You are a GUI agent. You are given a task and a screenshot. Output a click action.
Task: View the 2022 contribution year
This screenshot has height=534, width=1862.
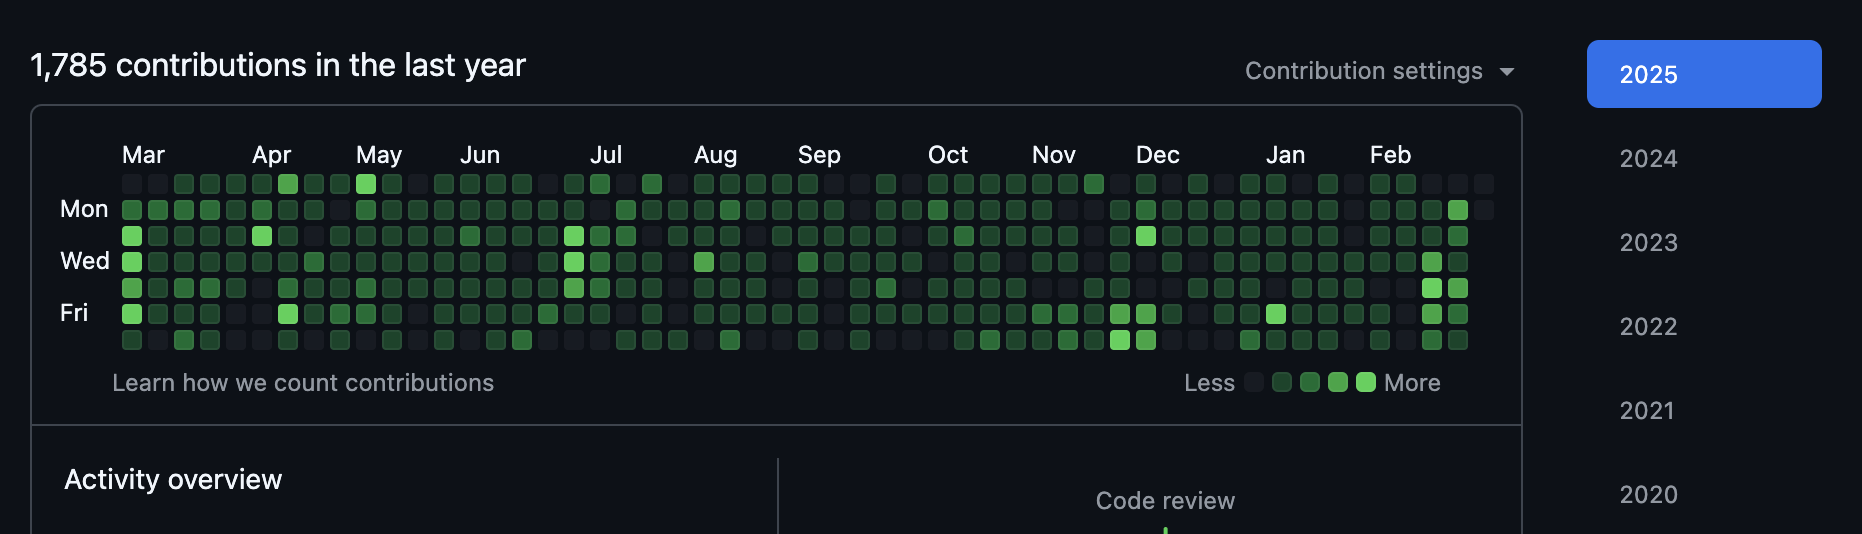[1648, 326]
